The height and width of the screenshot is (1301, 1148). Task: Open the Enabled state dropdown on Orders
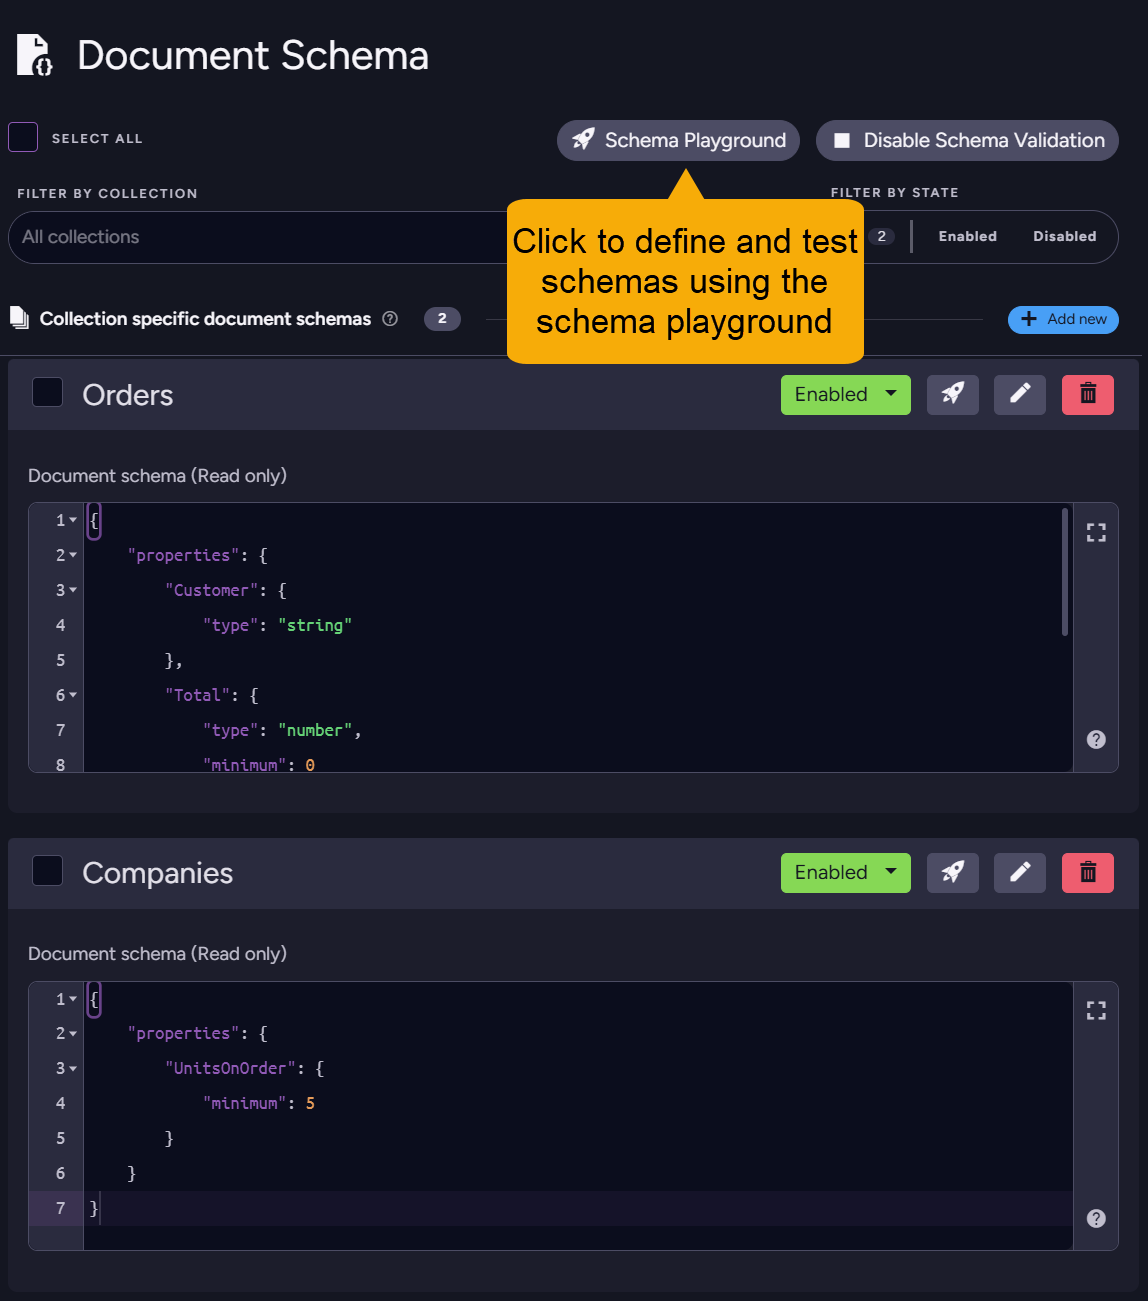[x=845, y=394]
